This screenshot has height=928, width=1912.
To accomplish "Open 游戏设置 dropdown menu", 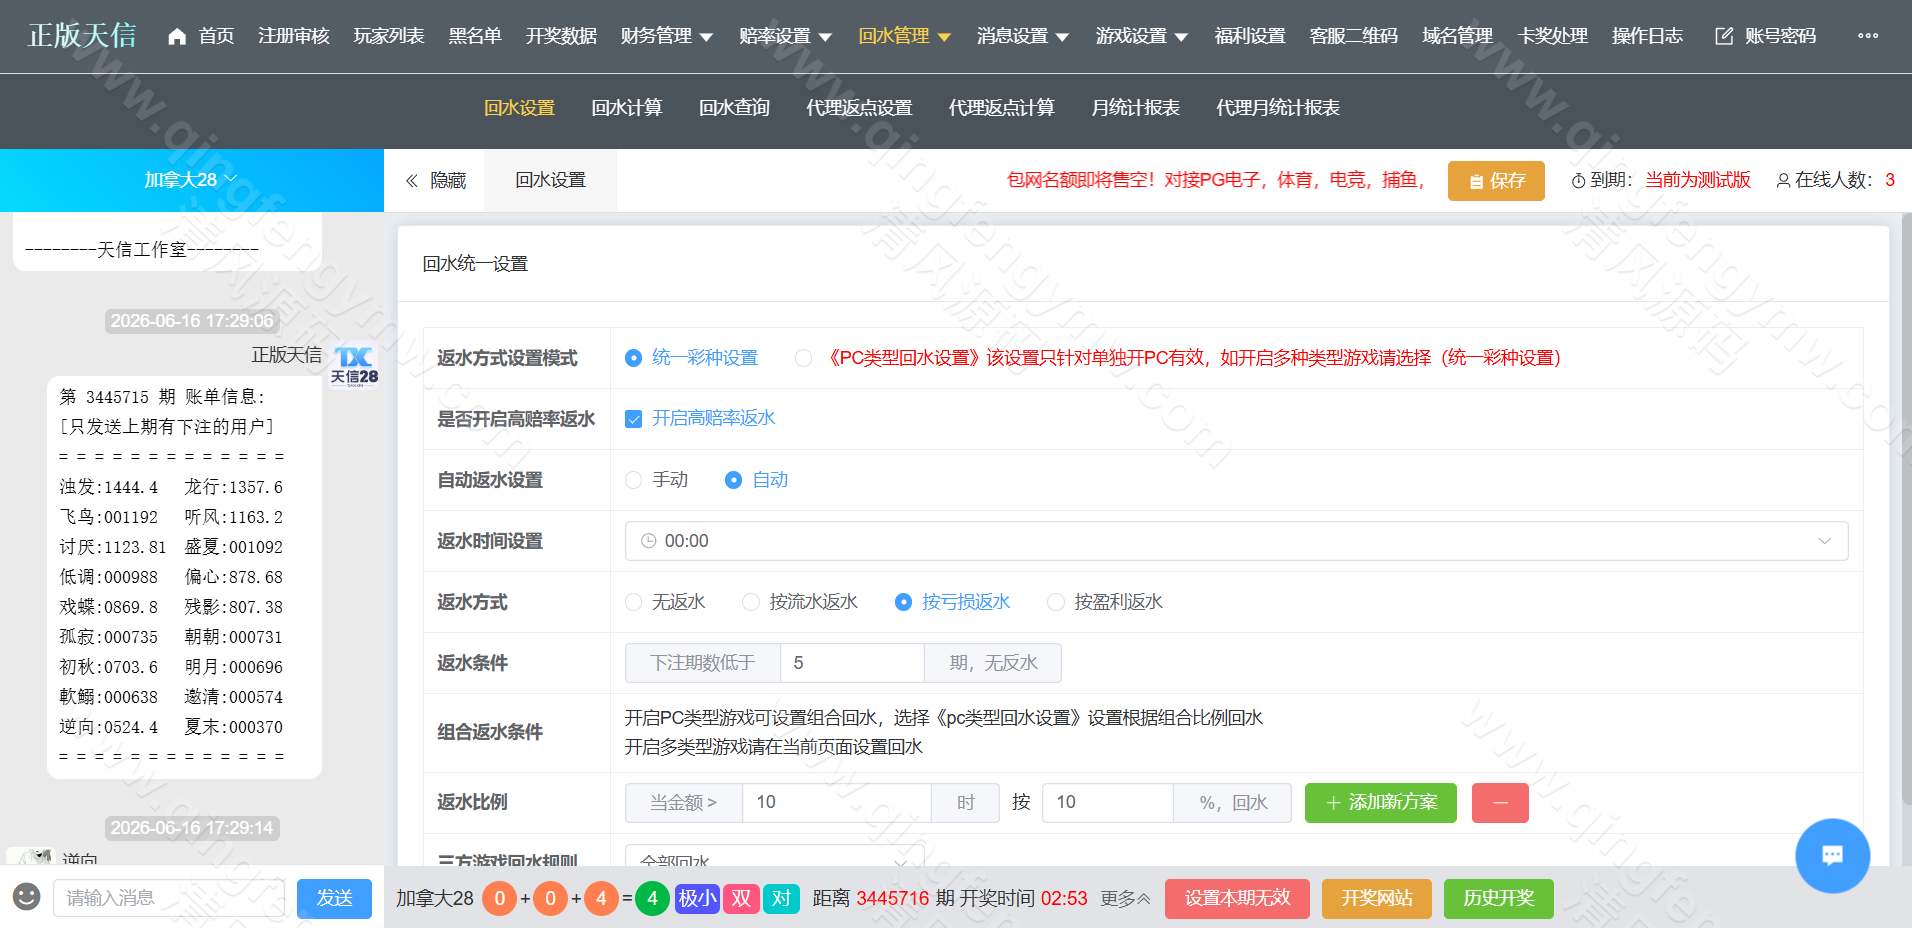I will [1142, 36].
